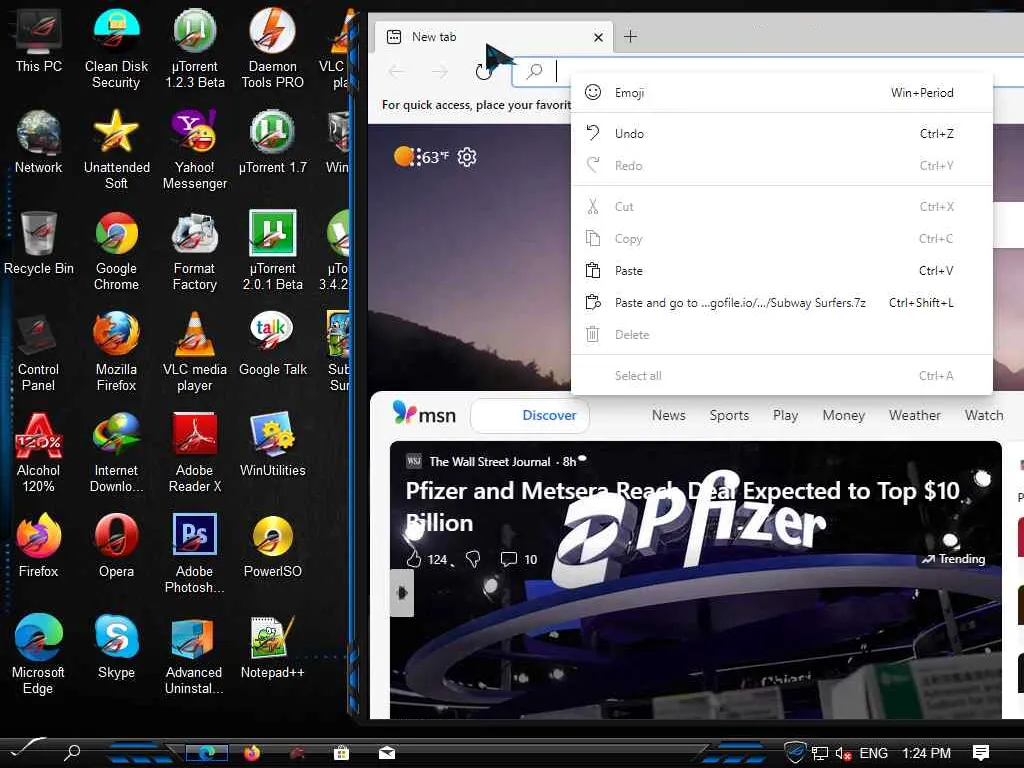Launch PowerISO desktop icon

point(272,546)
